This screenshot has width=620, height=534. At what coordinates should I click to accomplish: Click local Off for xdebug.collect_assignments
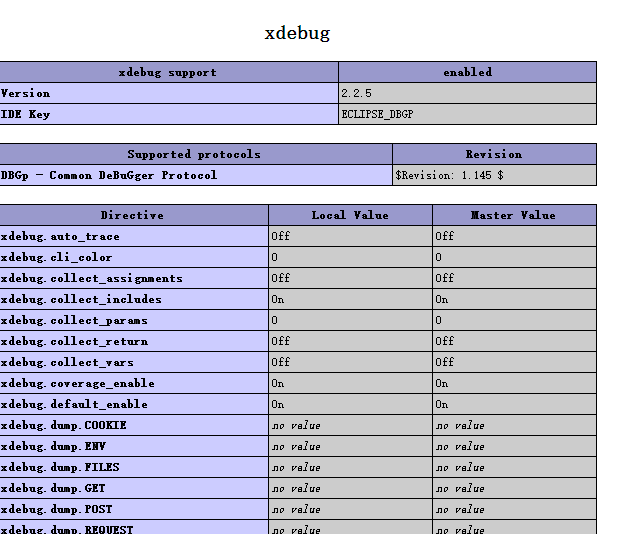[x=280, y=278]
